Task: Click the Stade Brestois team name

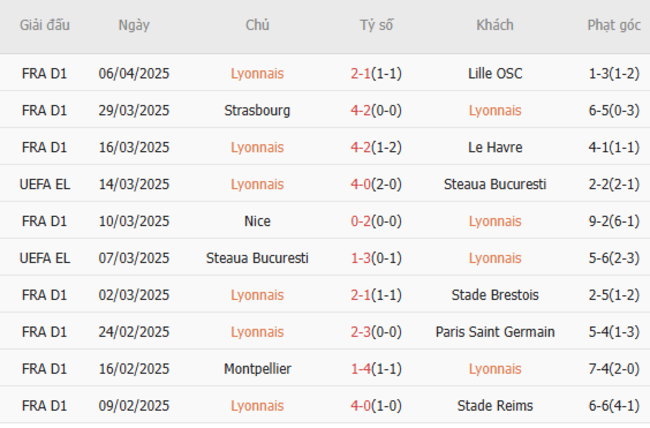Action: [494, 295]
